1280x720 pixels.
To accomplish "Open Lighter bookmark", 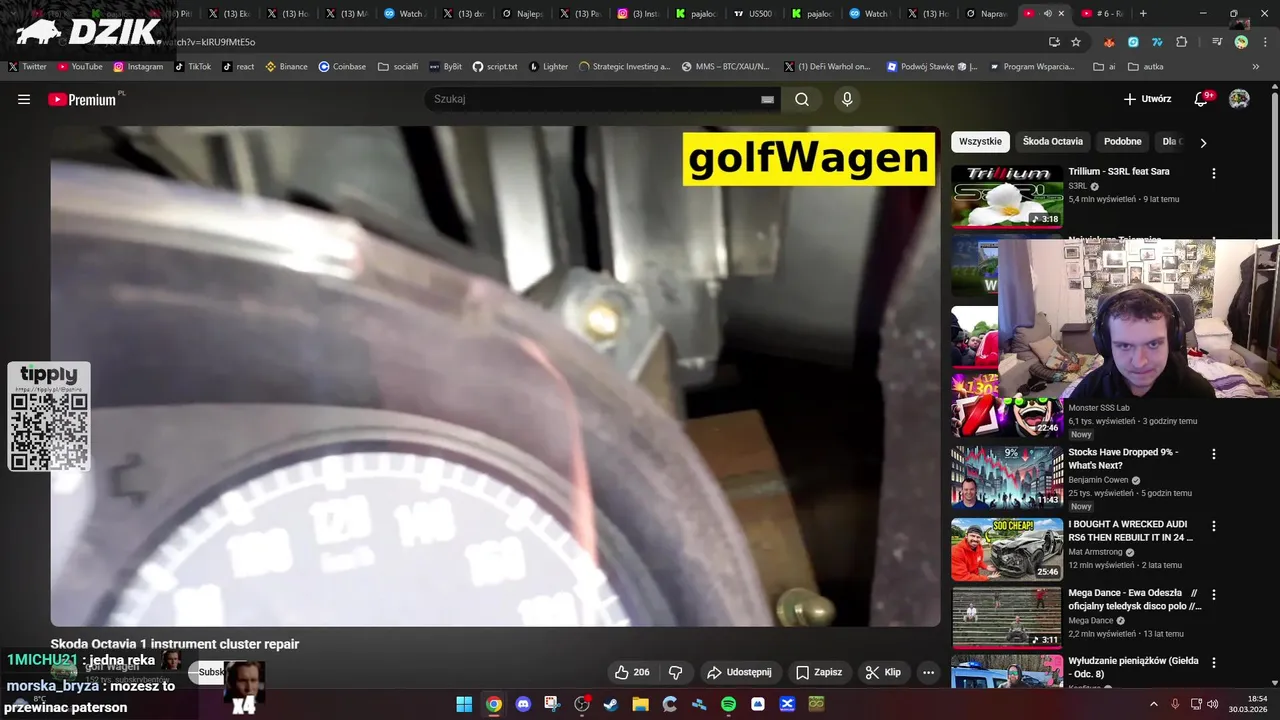I will click(x=548, y=66).
